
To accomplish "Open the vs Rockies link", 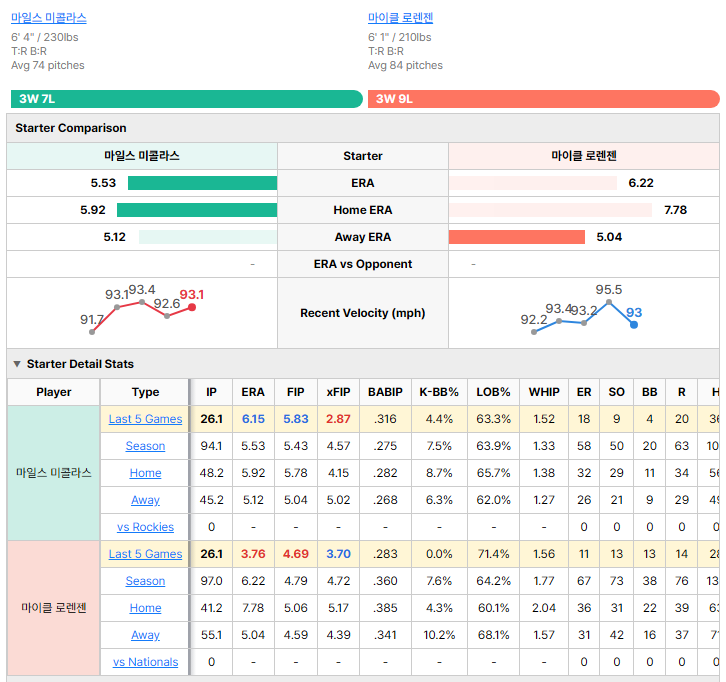I will click(145, 527).
